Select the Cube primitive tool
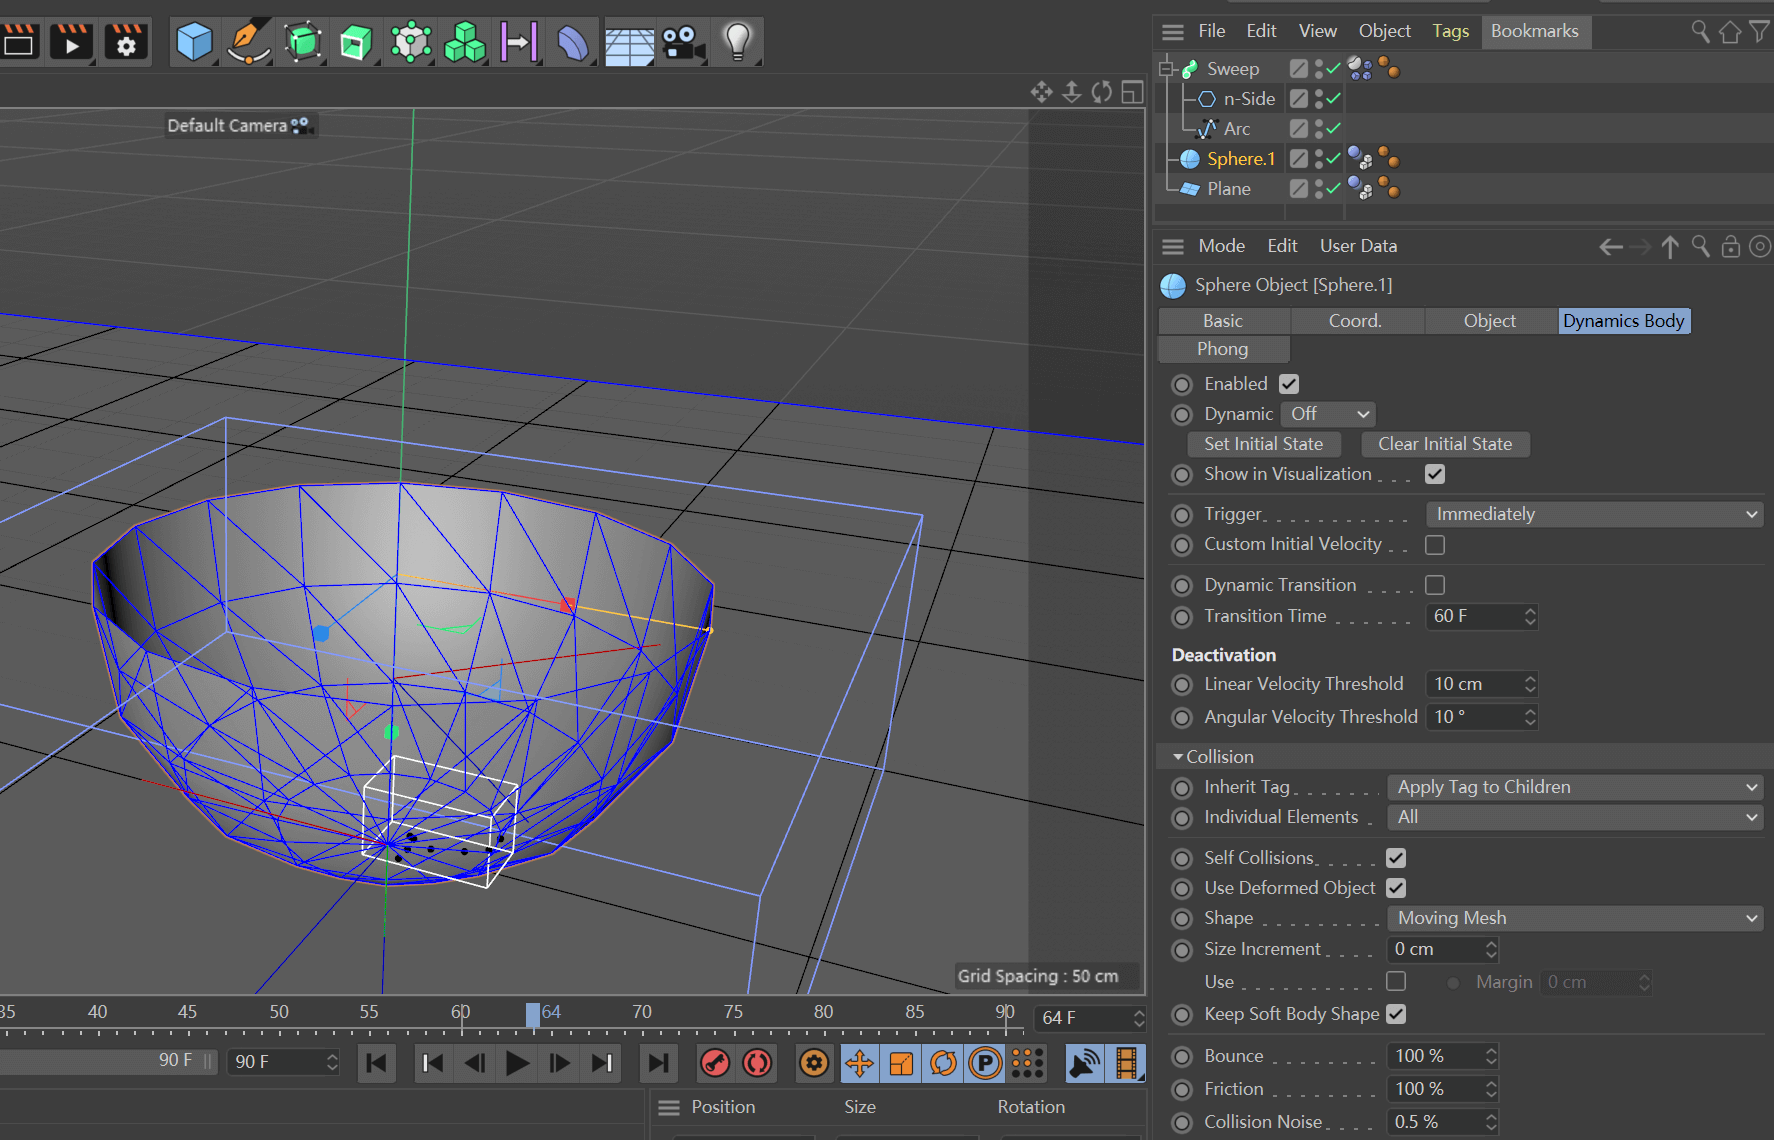Image resolution: width=1774 pixels, height=1140 pixels. click(x=195, y=42)
